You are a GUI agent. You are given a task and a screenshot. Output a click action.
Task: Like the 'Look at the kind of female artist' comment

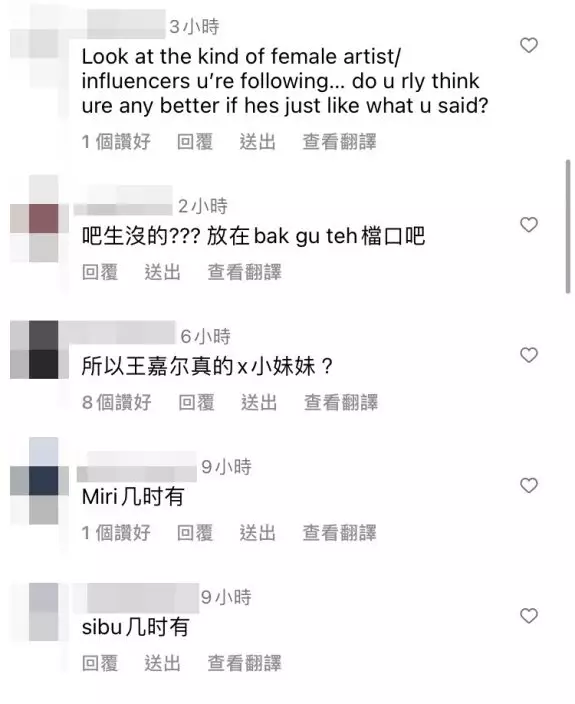click(529, 45)
